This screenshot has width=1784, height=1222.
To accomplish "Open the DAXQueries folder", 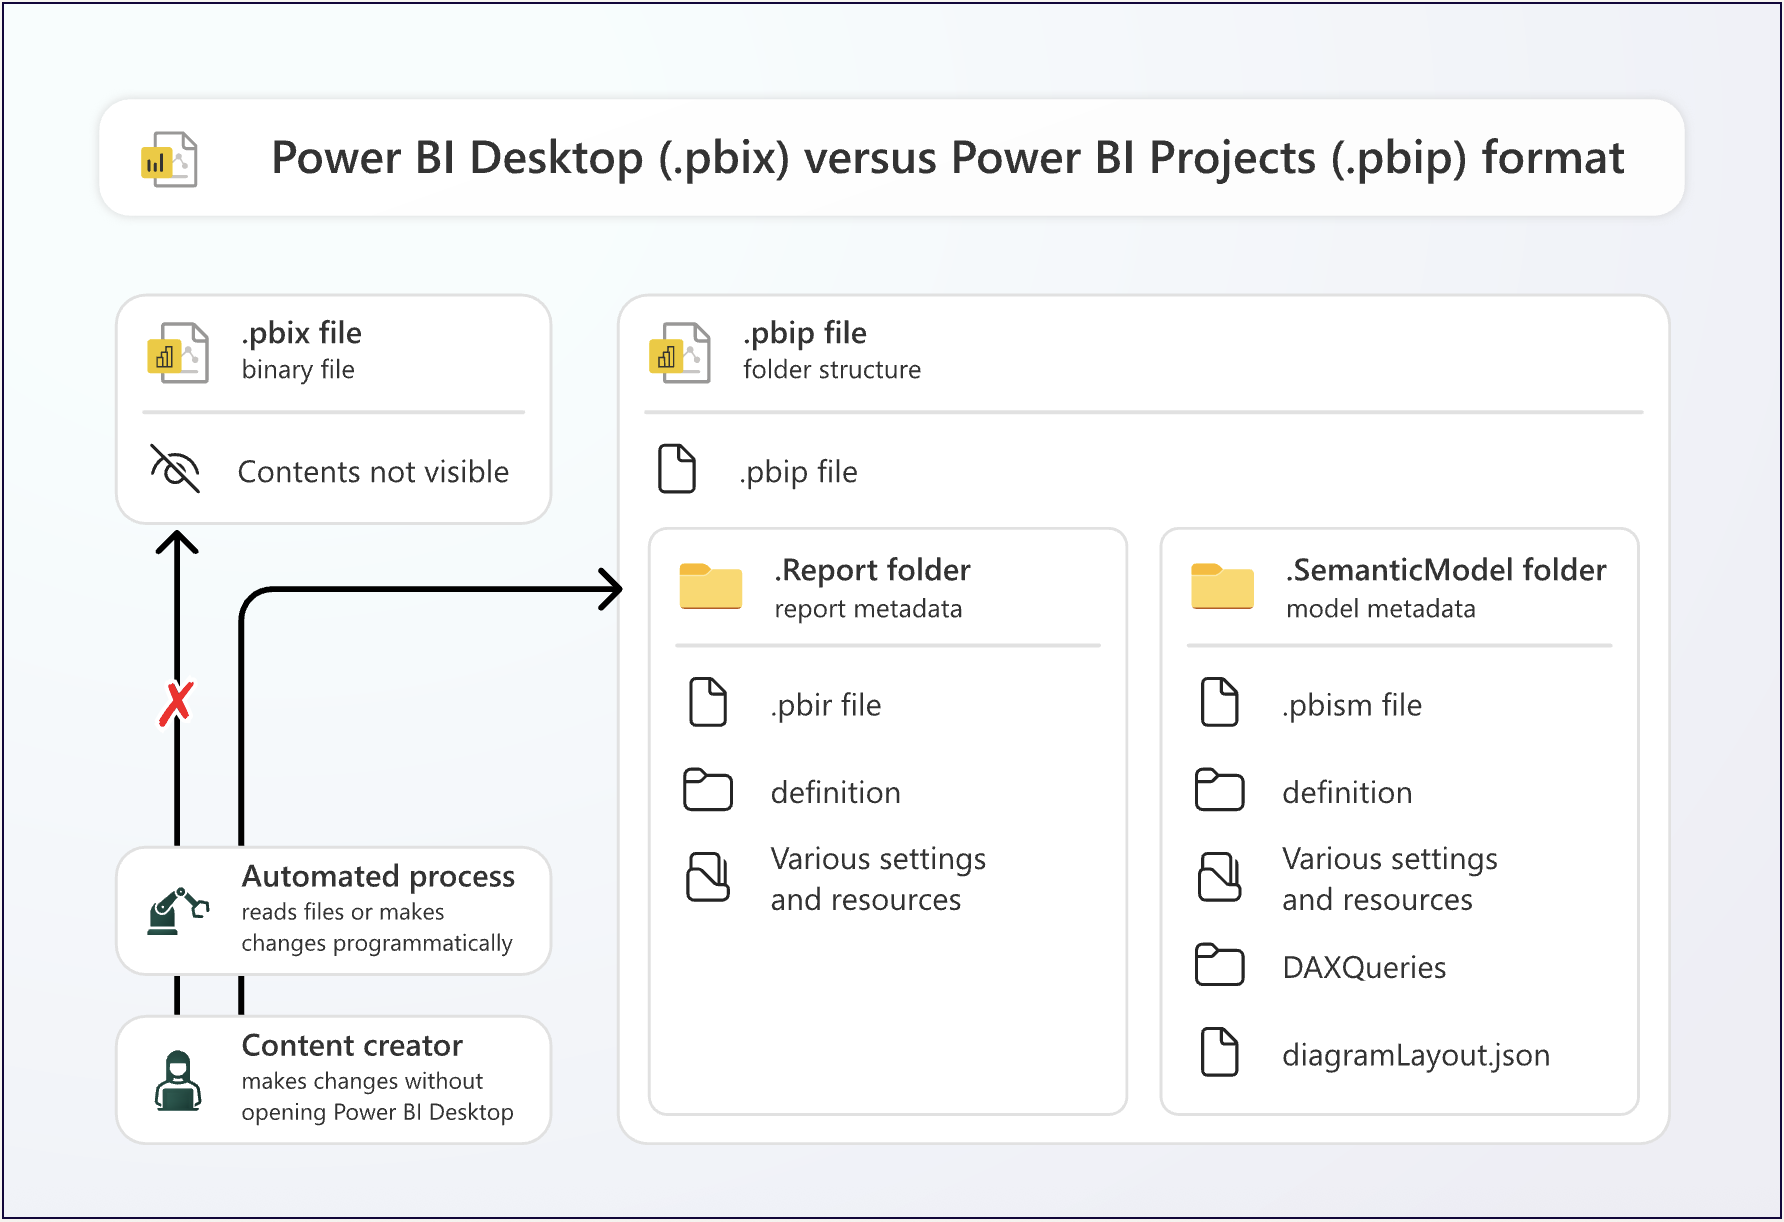I will click(1220, 966).
